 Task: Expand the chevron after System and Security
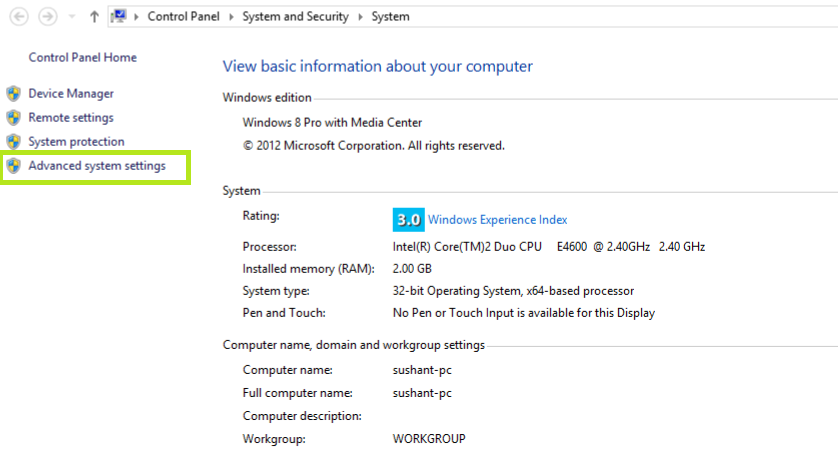coord(360,17)
